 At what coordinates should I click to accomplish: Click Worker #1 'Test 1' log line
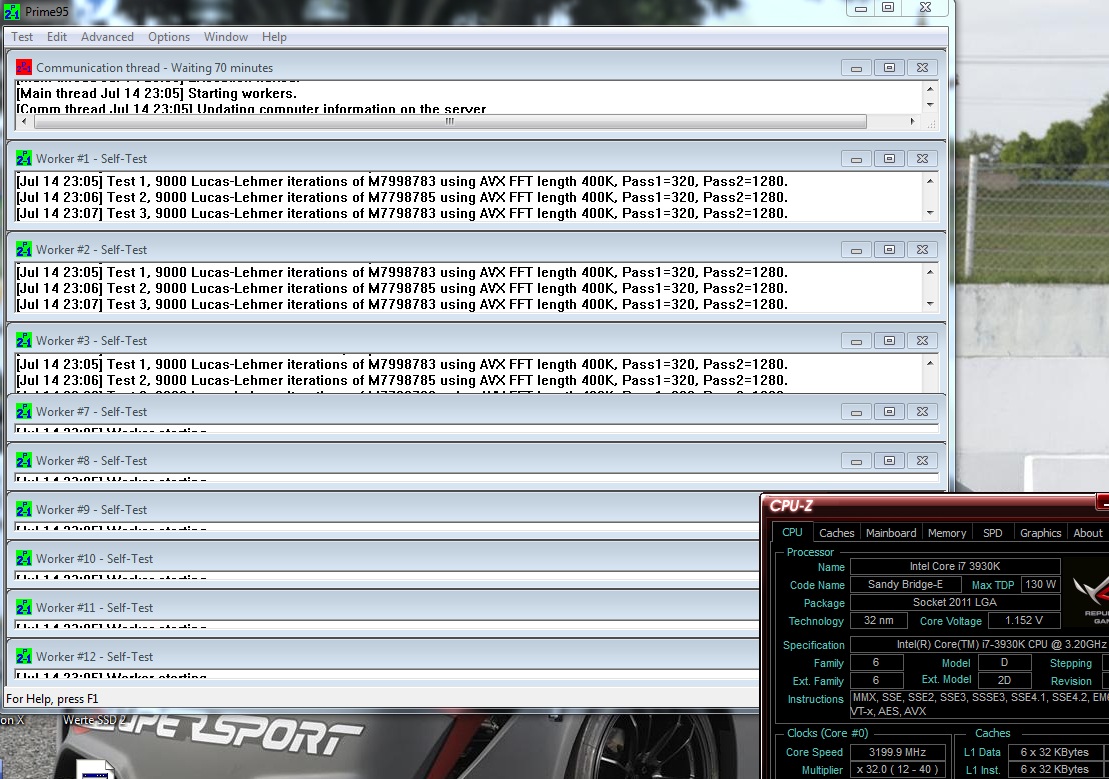(402, 181)
